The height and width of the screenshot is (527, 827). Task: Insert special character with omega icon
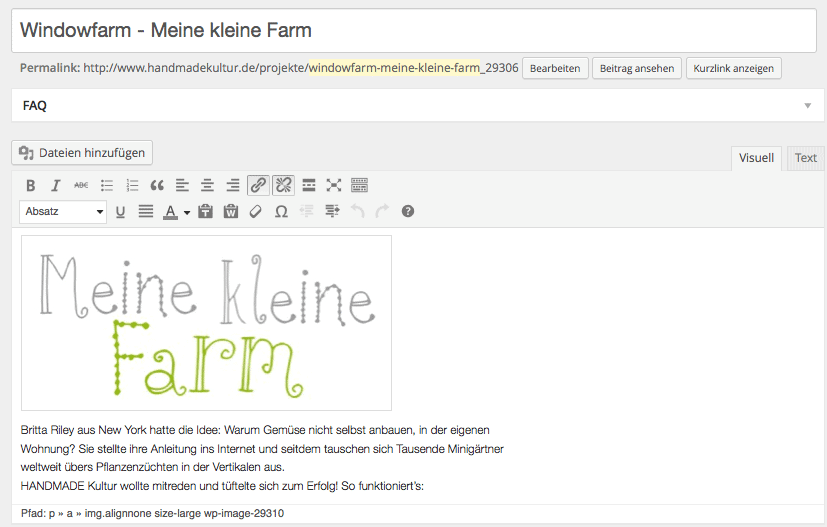[x=281, y=211]
